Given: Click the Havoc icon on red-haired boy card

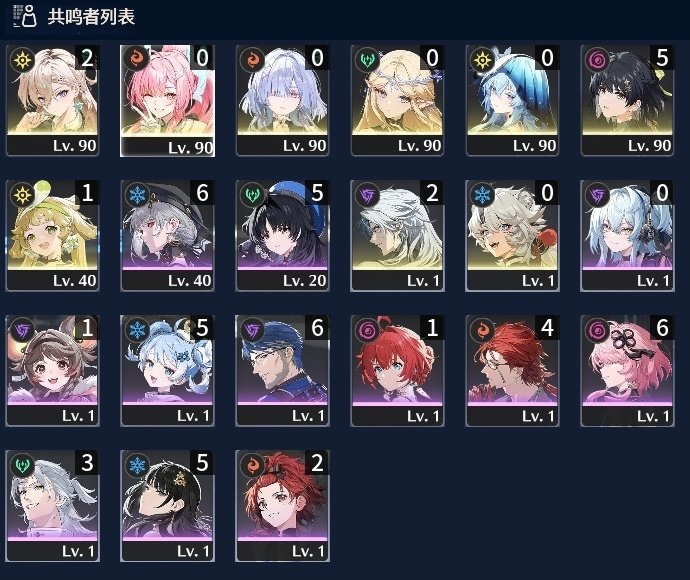Looking at the screenshot, I should [x=367, y=330].
